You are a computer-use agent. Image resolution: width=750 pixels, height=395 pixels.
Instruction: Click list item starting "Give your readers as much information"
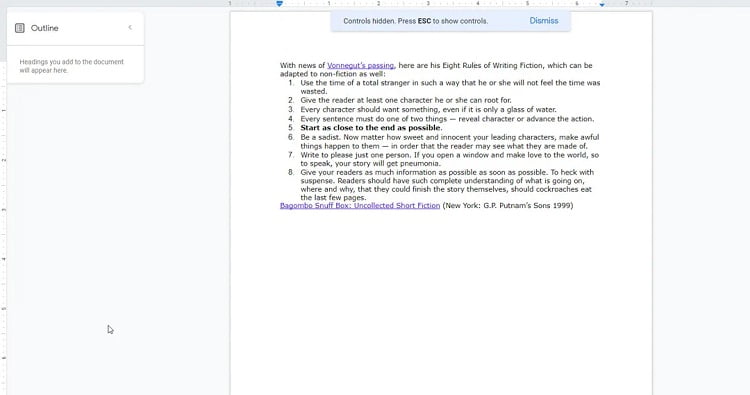pos(447,185)
